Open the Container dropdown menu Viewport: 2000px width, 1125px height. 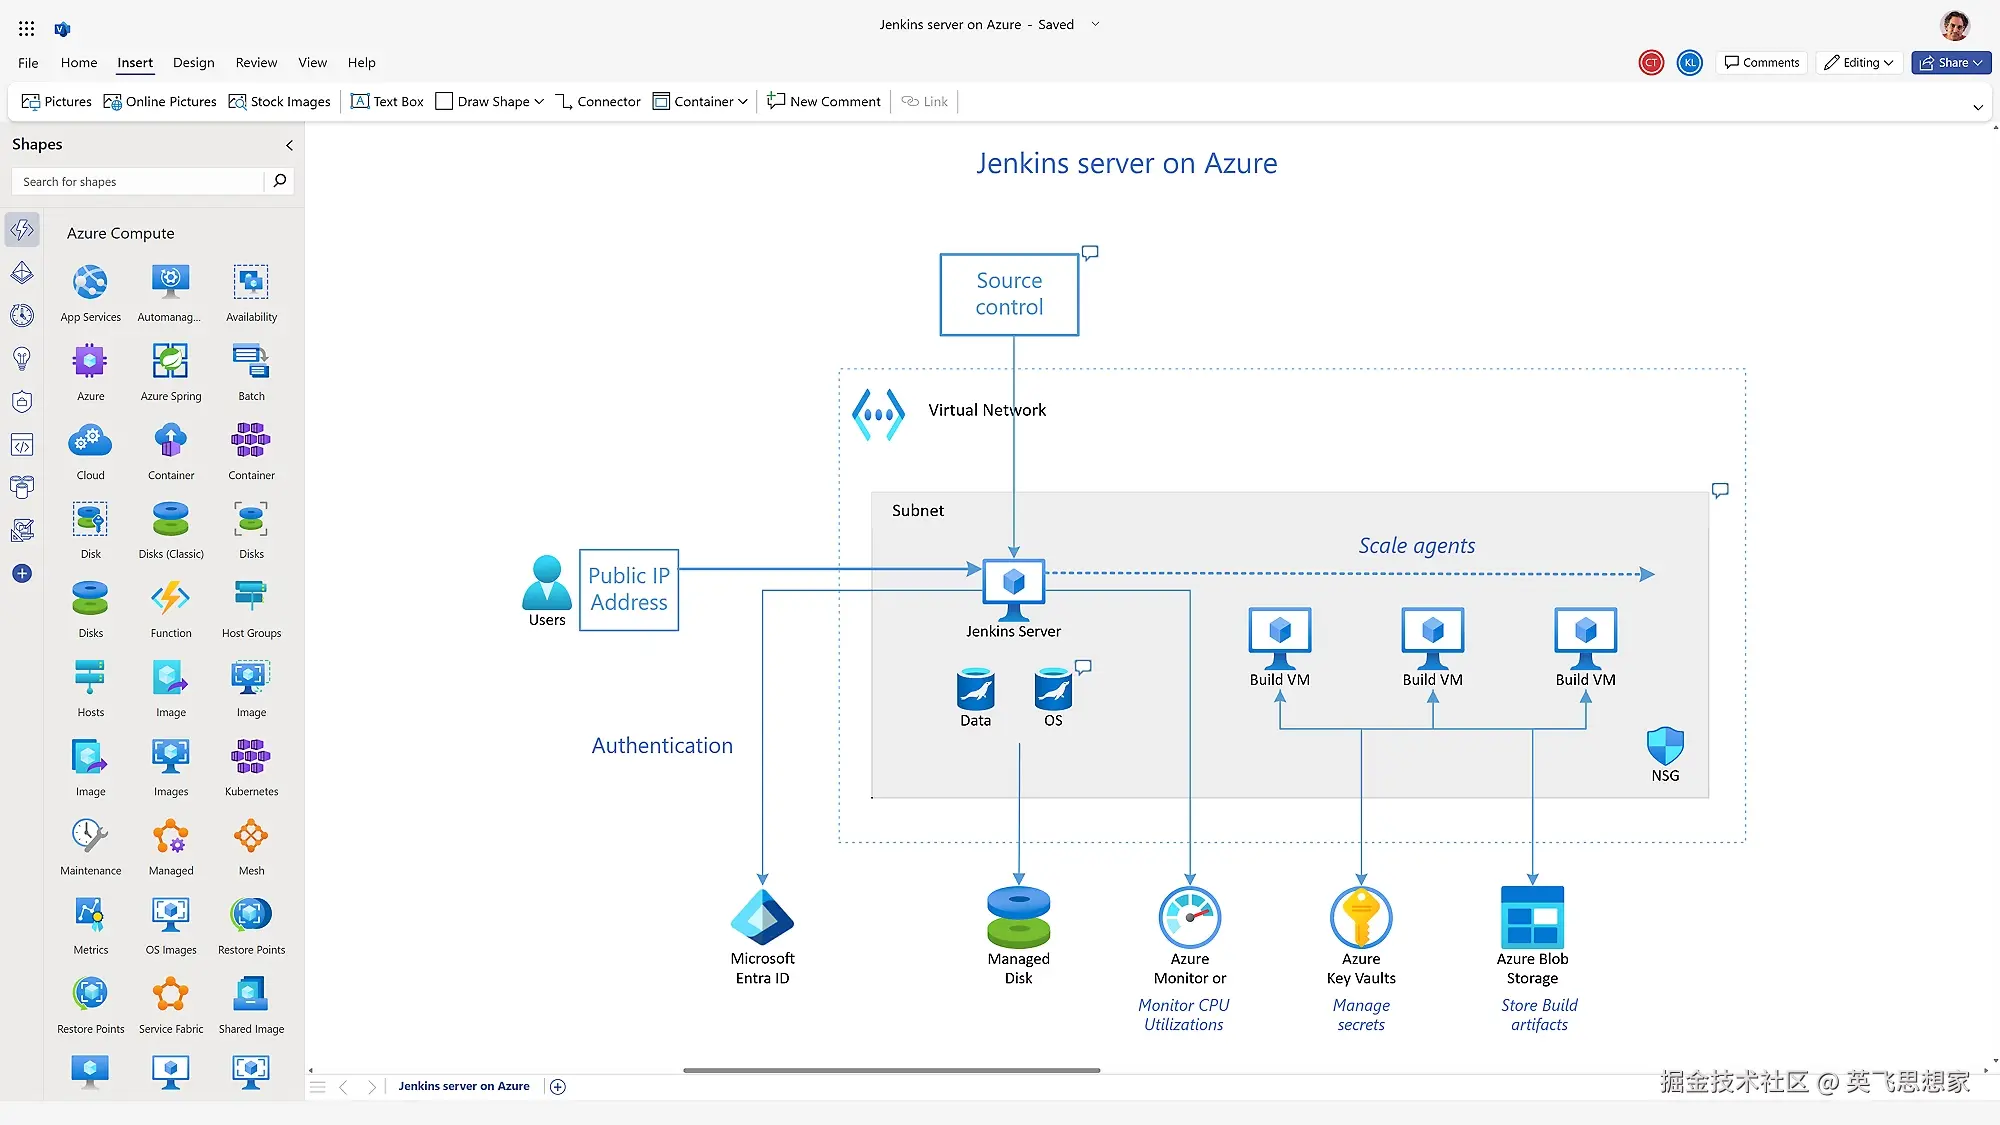click(743, 102)
